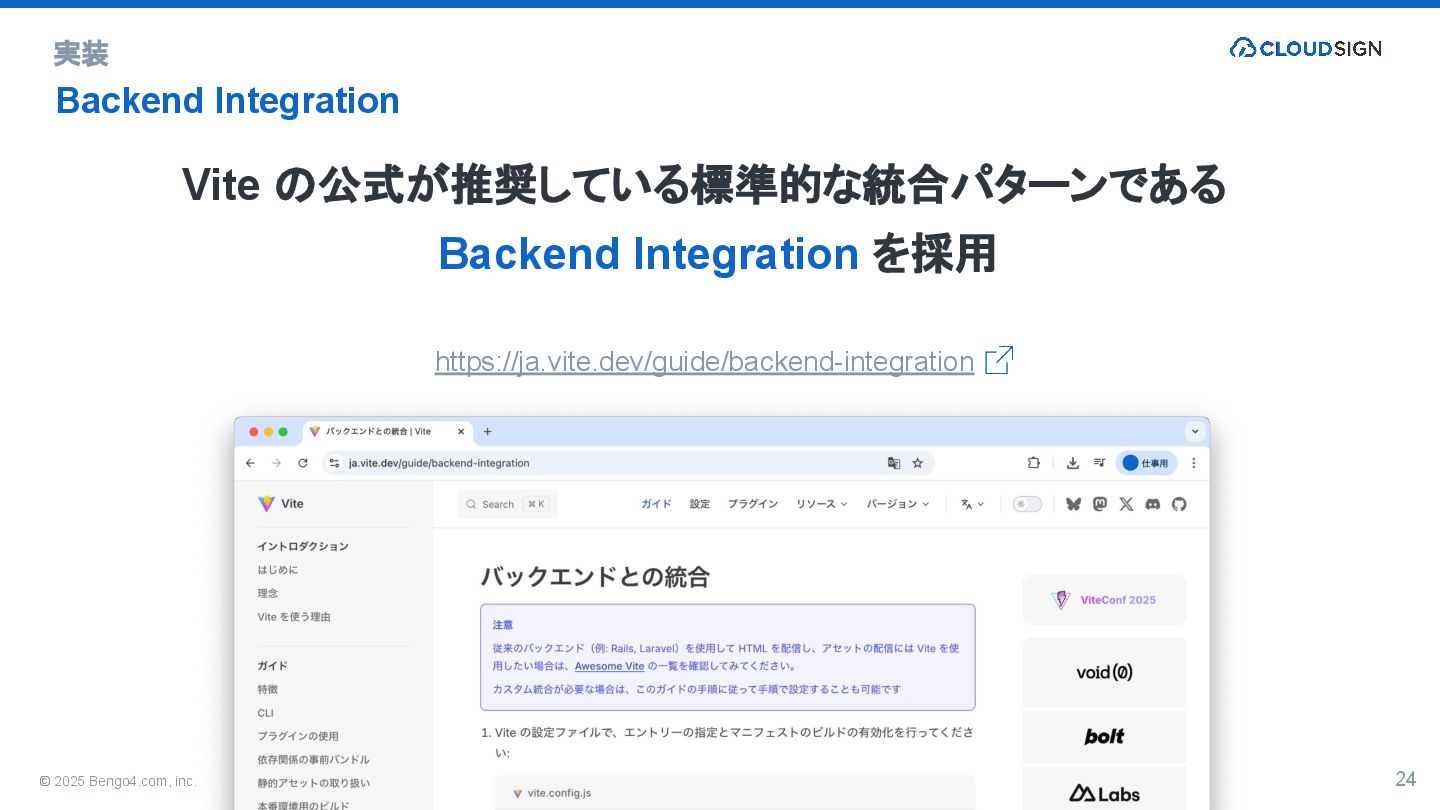
Task: Select the 設定 nav item
Action: click(x=699, y=504)
